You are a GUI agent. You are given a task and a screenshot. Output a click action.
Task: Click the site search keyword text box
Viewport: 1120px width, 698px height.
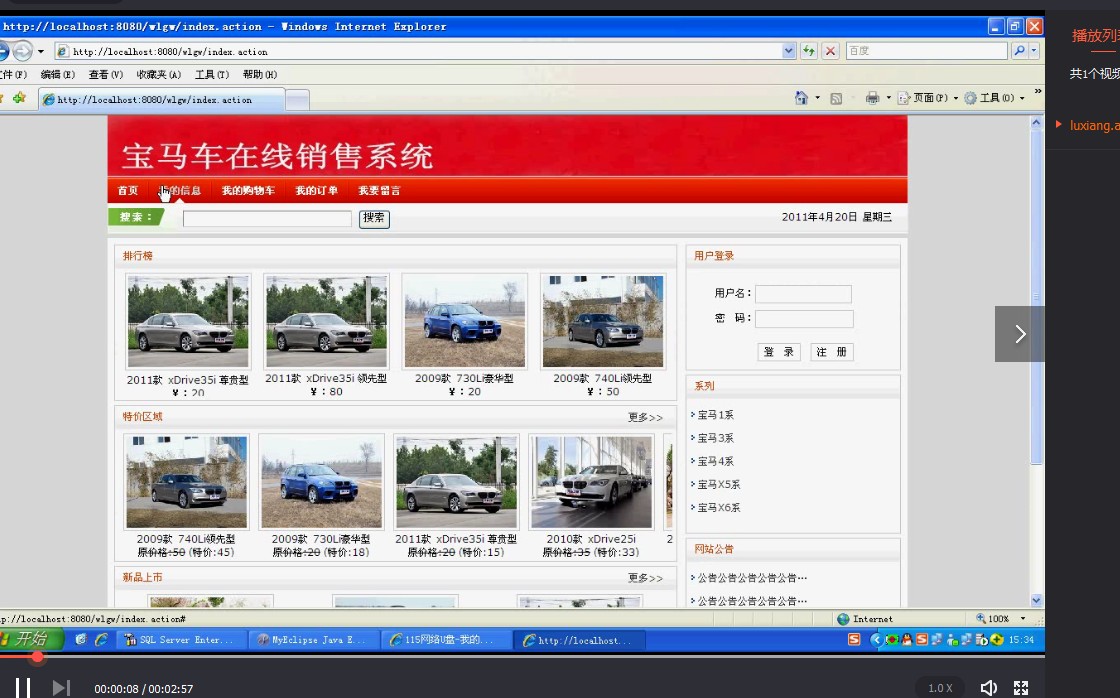point(267,219)
